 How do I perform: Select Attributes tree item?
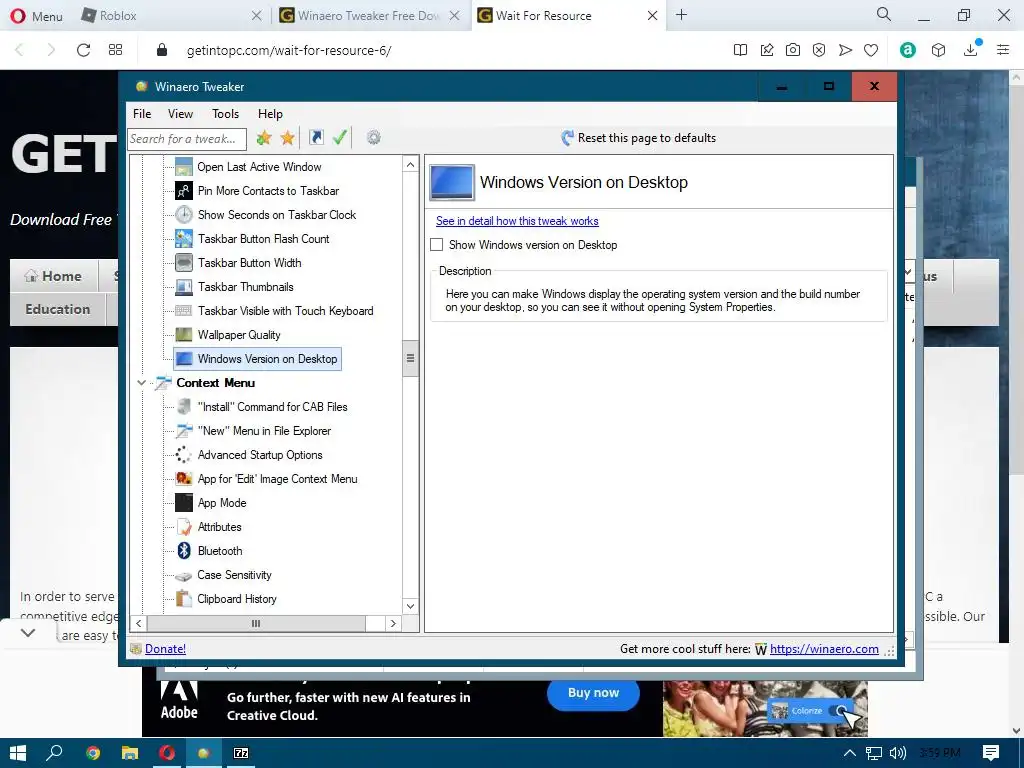click(x=219, y=527)
